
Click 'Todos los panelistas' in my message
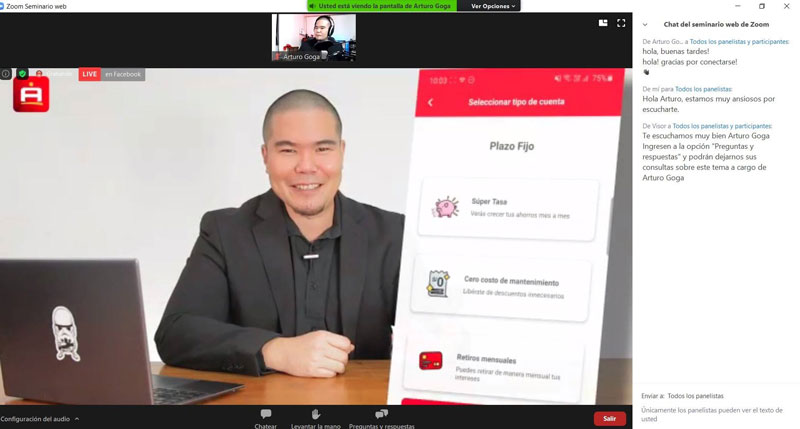click(x=704, y=89)
